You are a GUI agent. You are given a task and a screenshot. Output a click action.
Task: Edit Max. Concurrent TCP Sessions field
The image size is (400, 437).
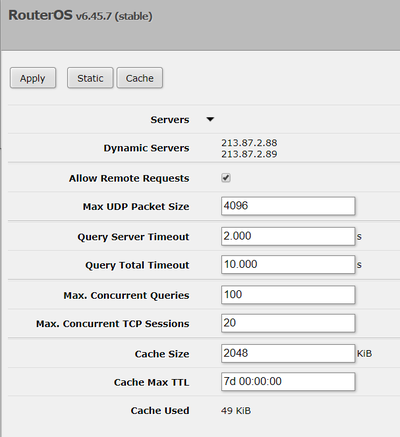coord(288,323)
